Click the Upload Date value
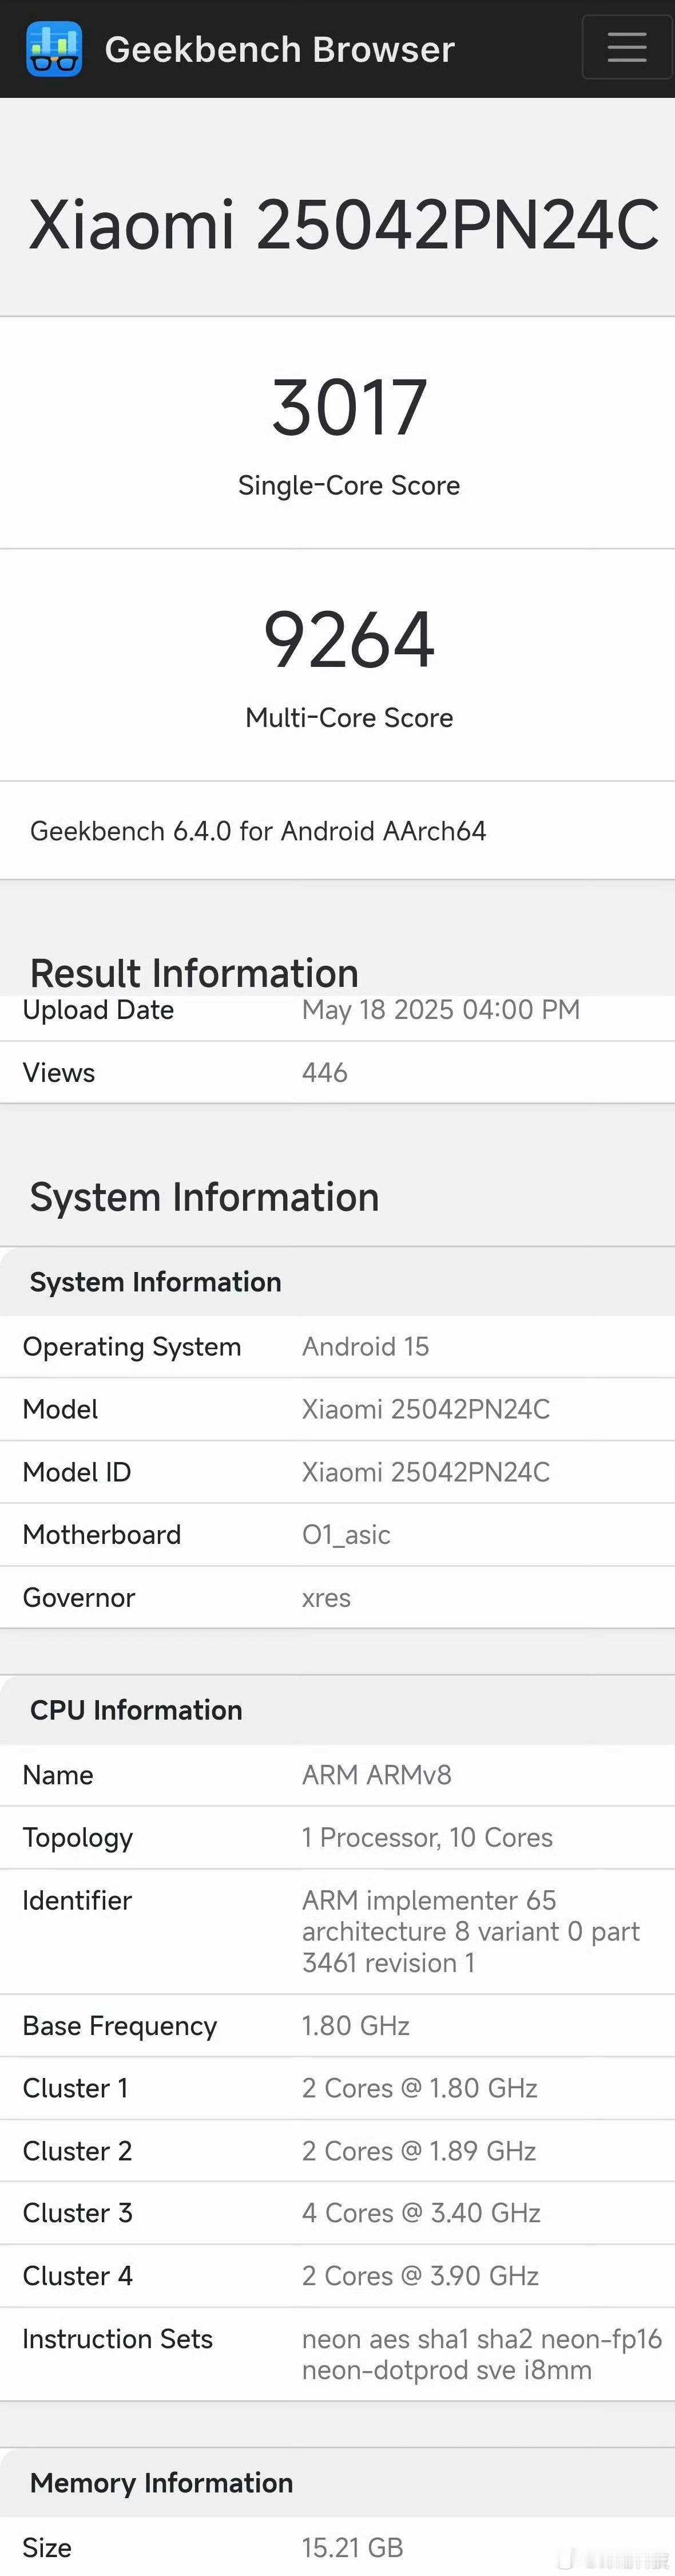 [440, 1010]
